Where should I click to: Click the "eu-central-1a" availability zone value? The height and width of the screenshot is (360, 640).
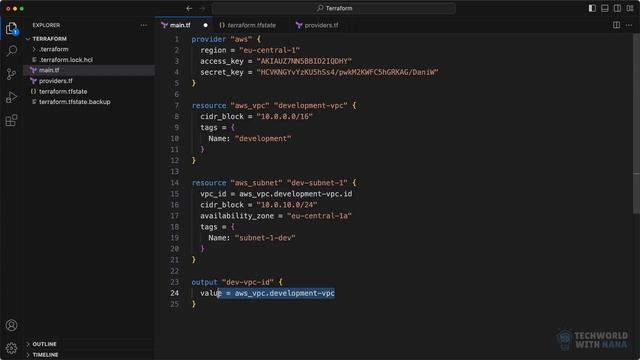tap(319, 216)
